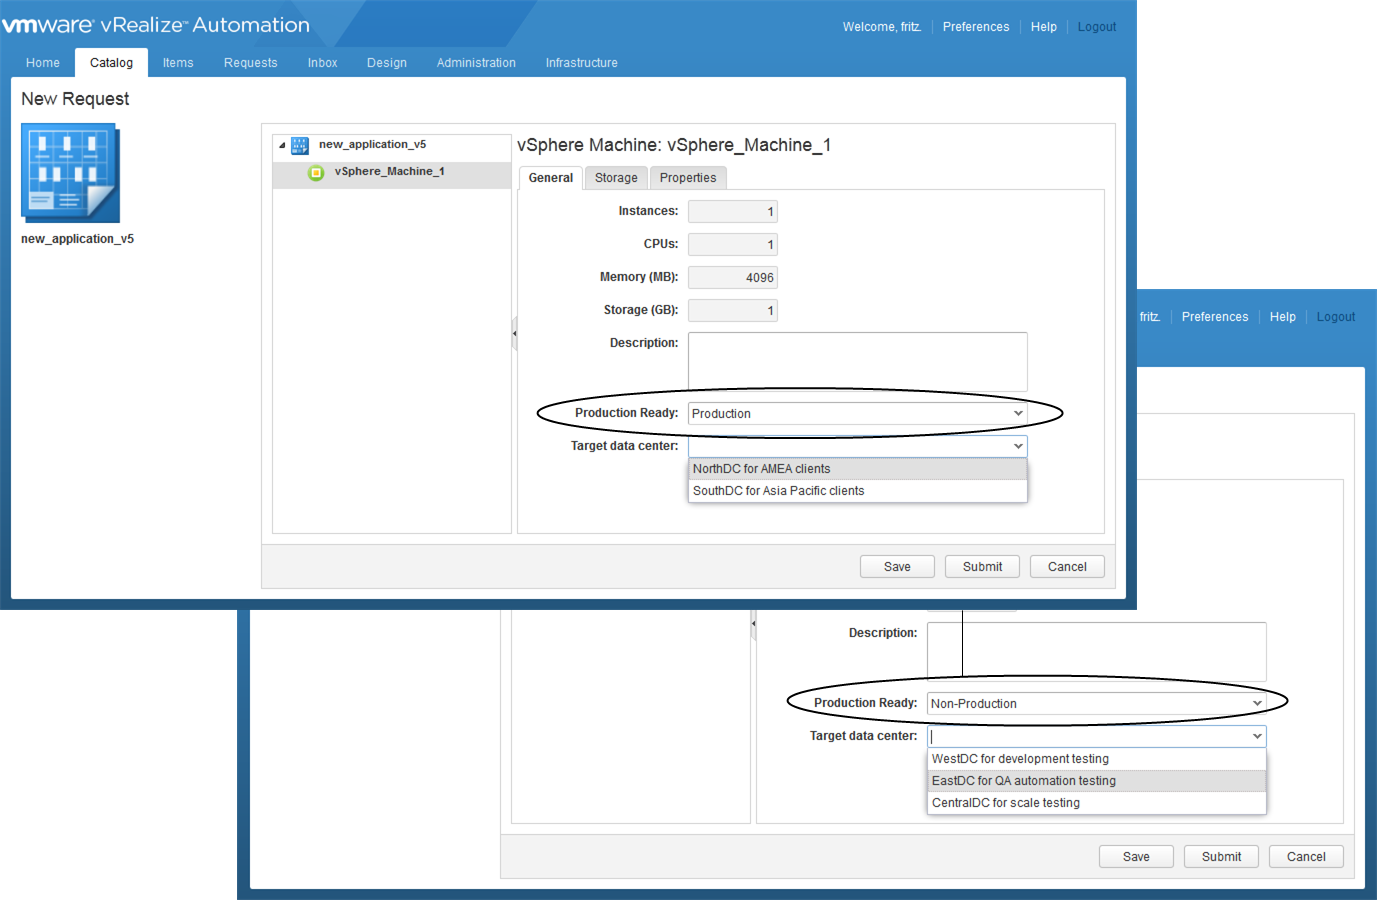Screen dimensions: 1377x900
Task: Collapse the splitter handle in back window
Action: click(753, 623)
